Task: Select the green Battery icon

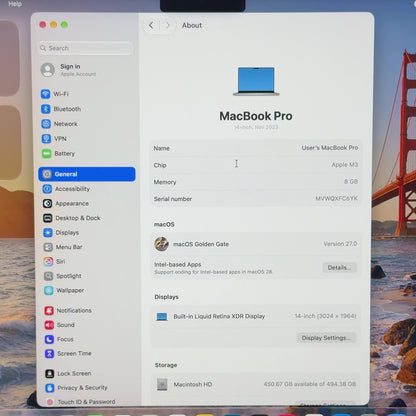Action: coord(47,154)
